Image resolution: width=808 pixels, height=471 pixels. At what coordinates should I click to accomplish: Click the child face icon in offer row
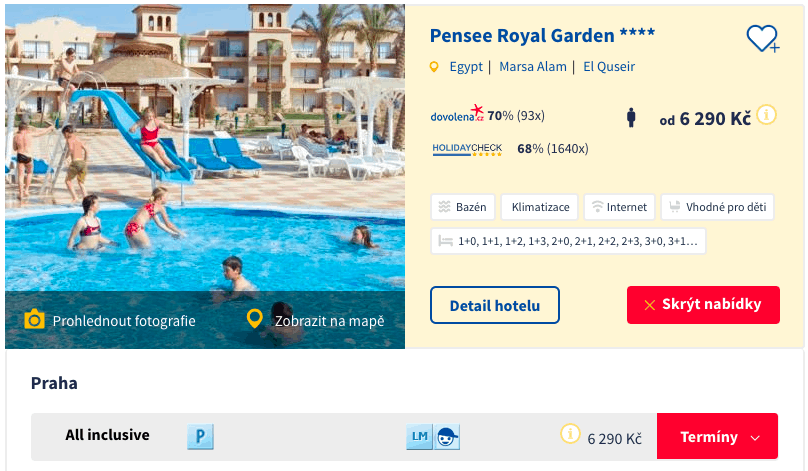447,436
